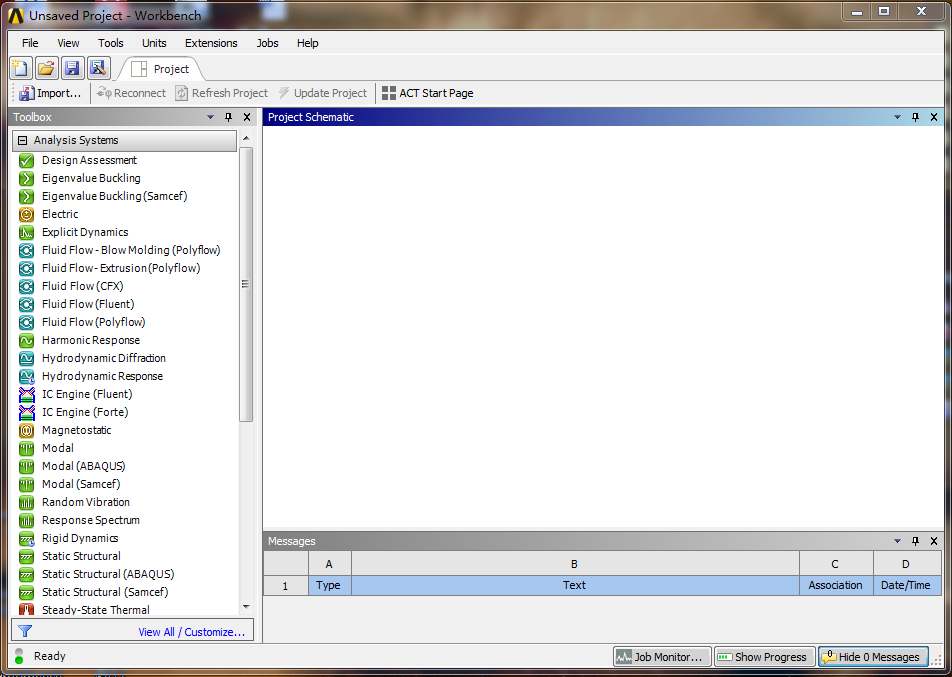This screenshot has height=677, width=952.
Task: Click Hide 0 Messages button
Action: (872, 656)
